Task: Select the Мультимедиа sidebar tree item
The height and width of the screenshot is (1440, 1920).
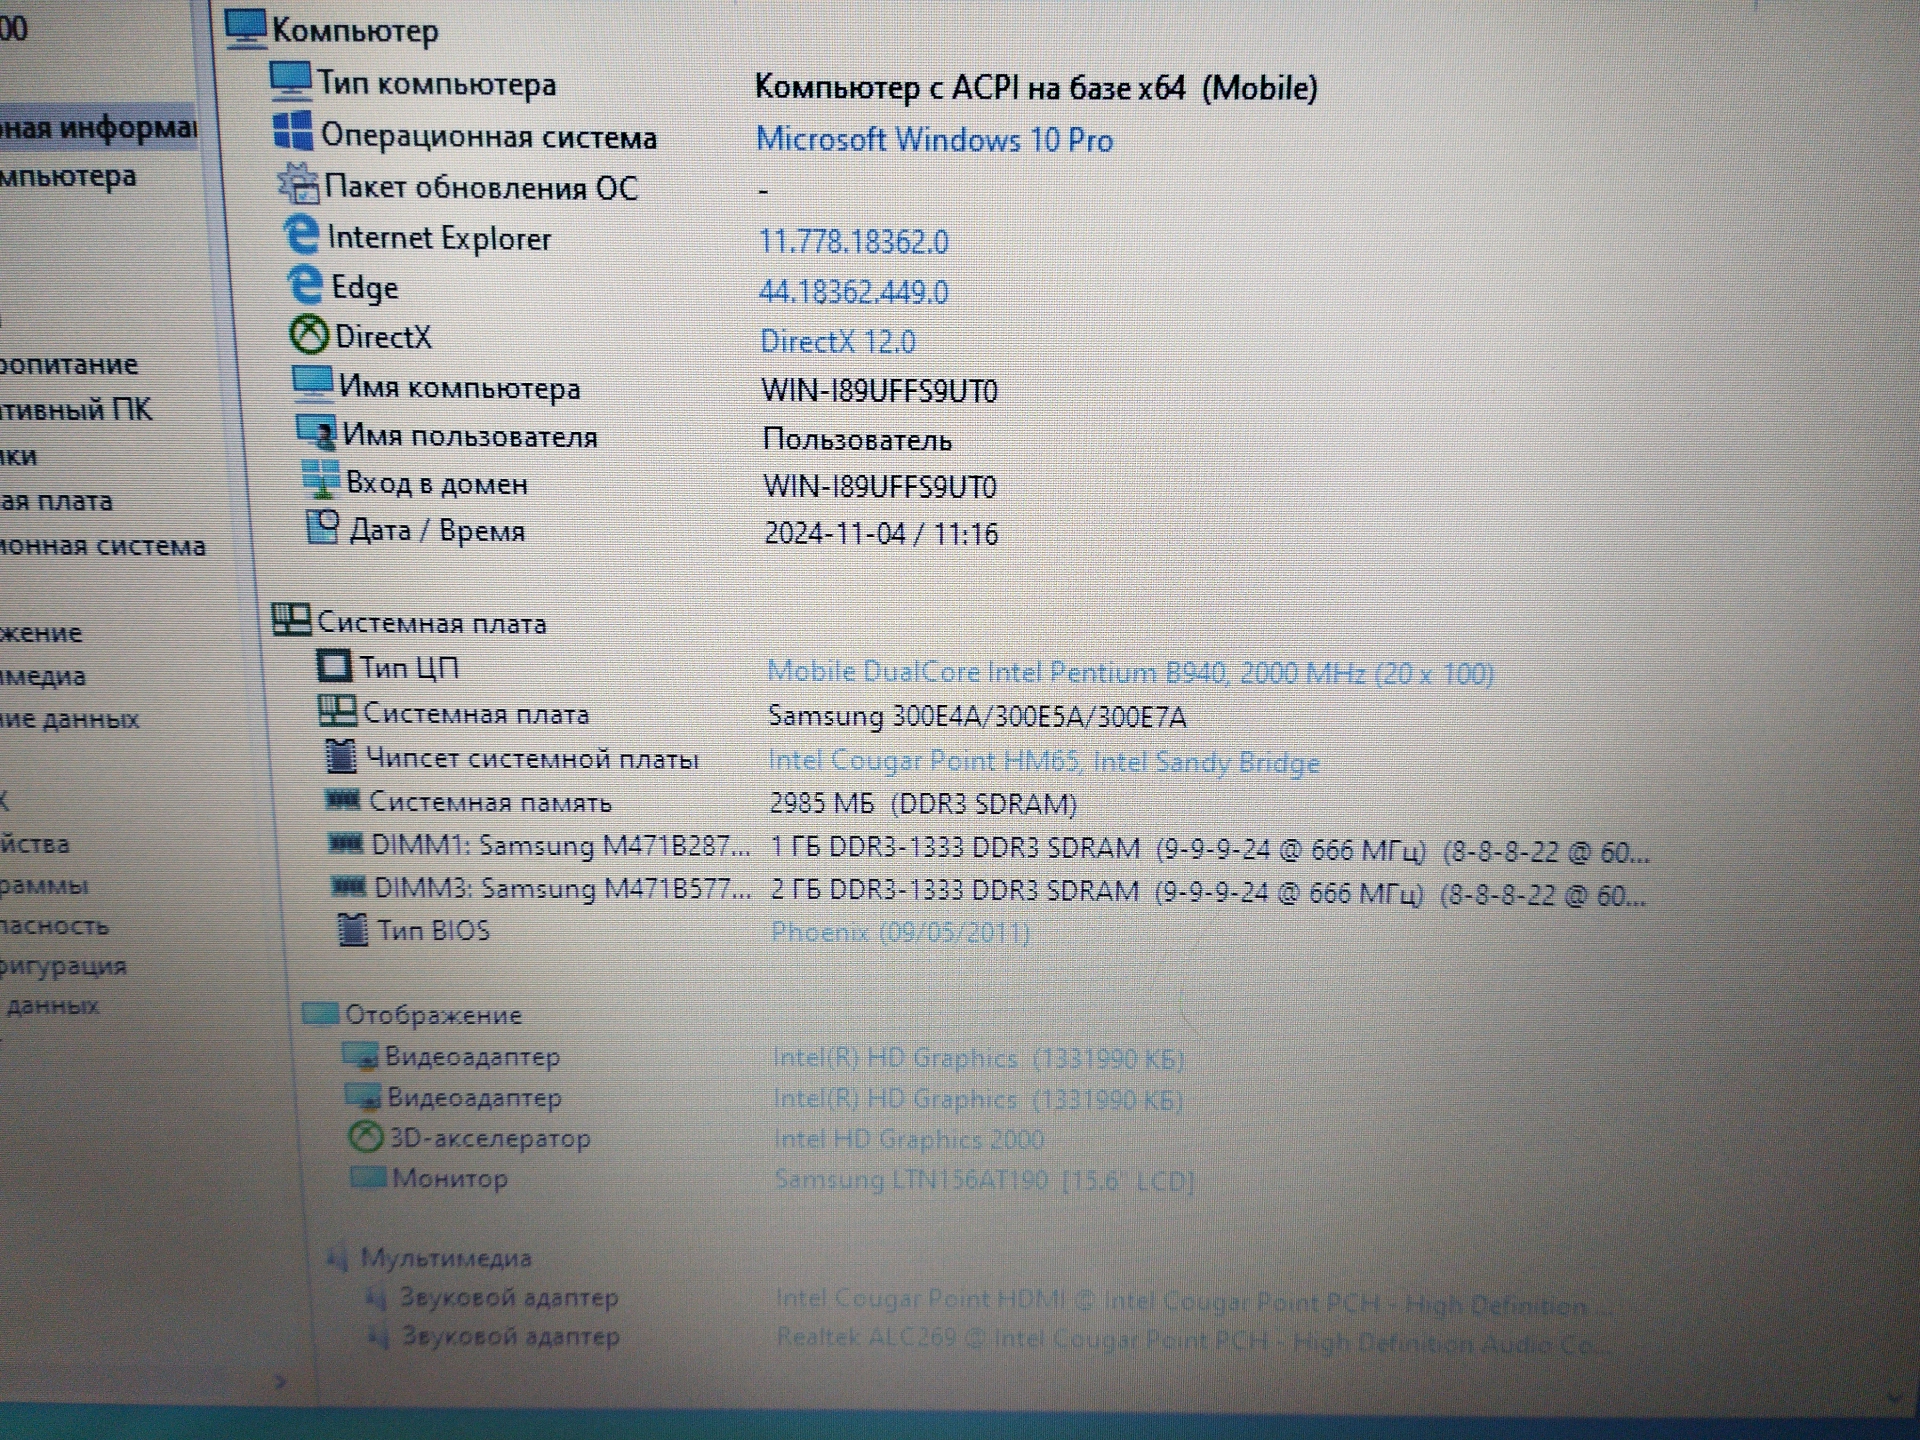Action: (x=43, y=676)
